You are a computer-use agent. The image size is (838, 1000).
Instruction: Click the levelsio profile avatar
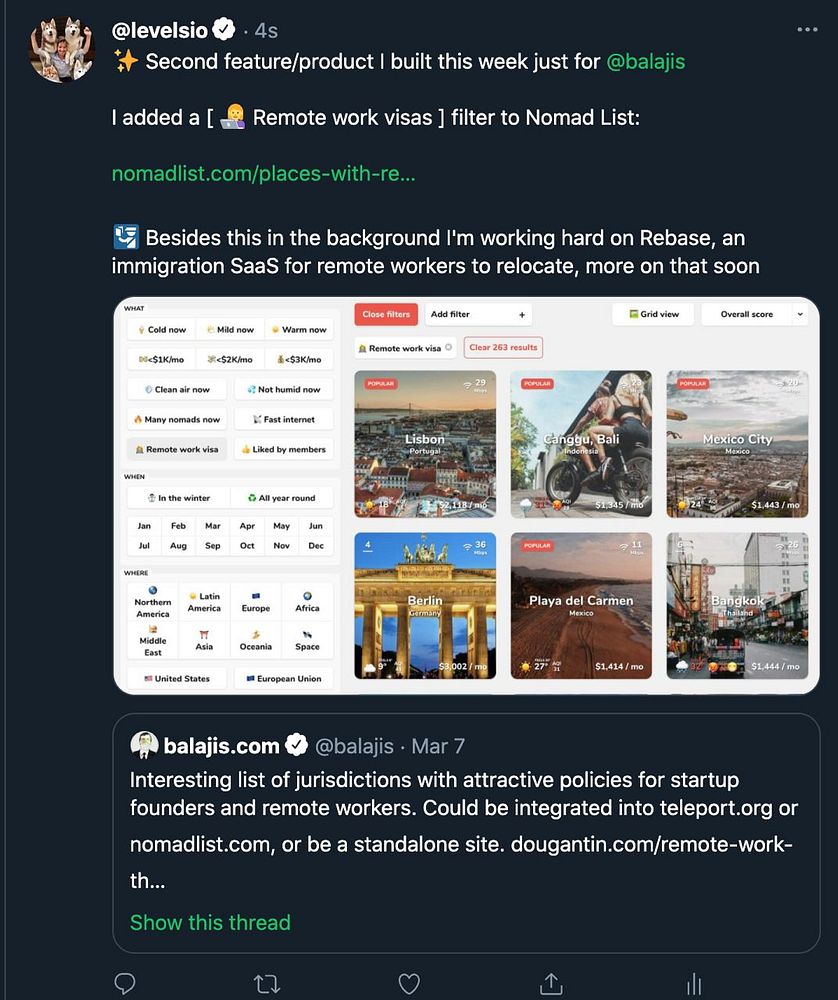(62, 49)
